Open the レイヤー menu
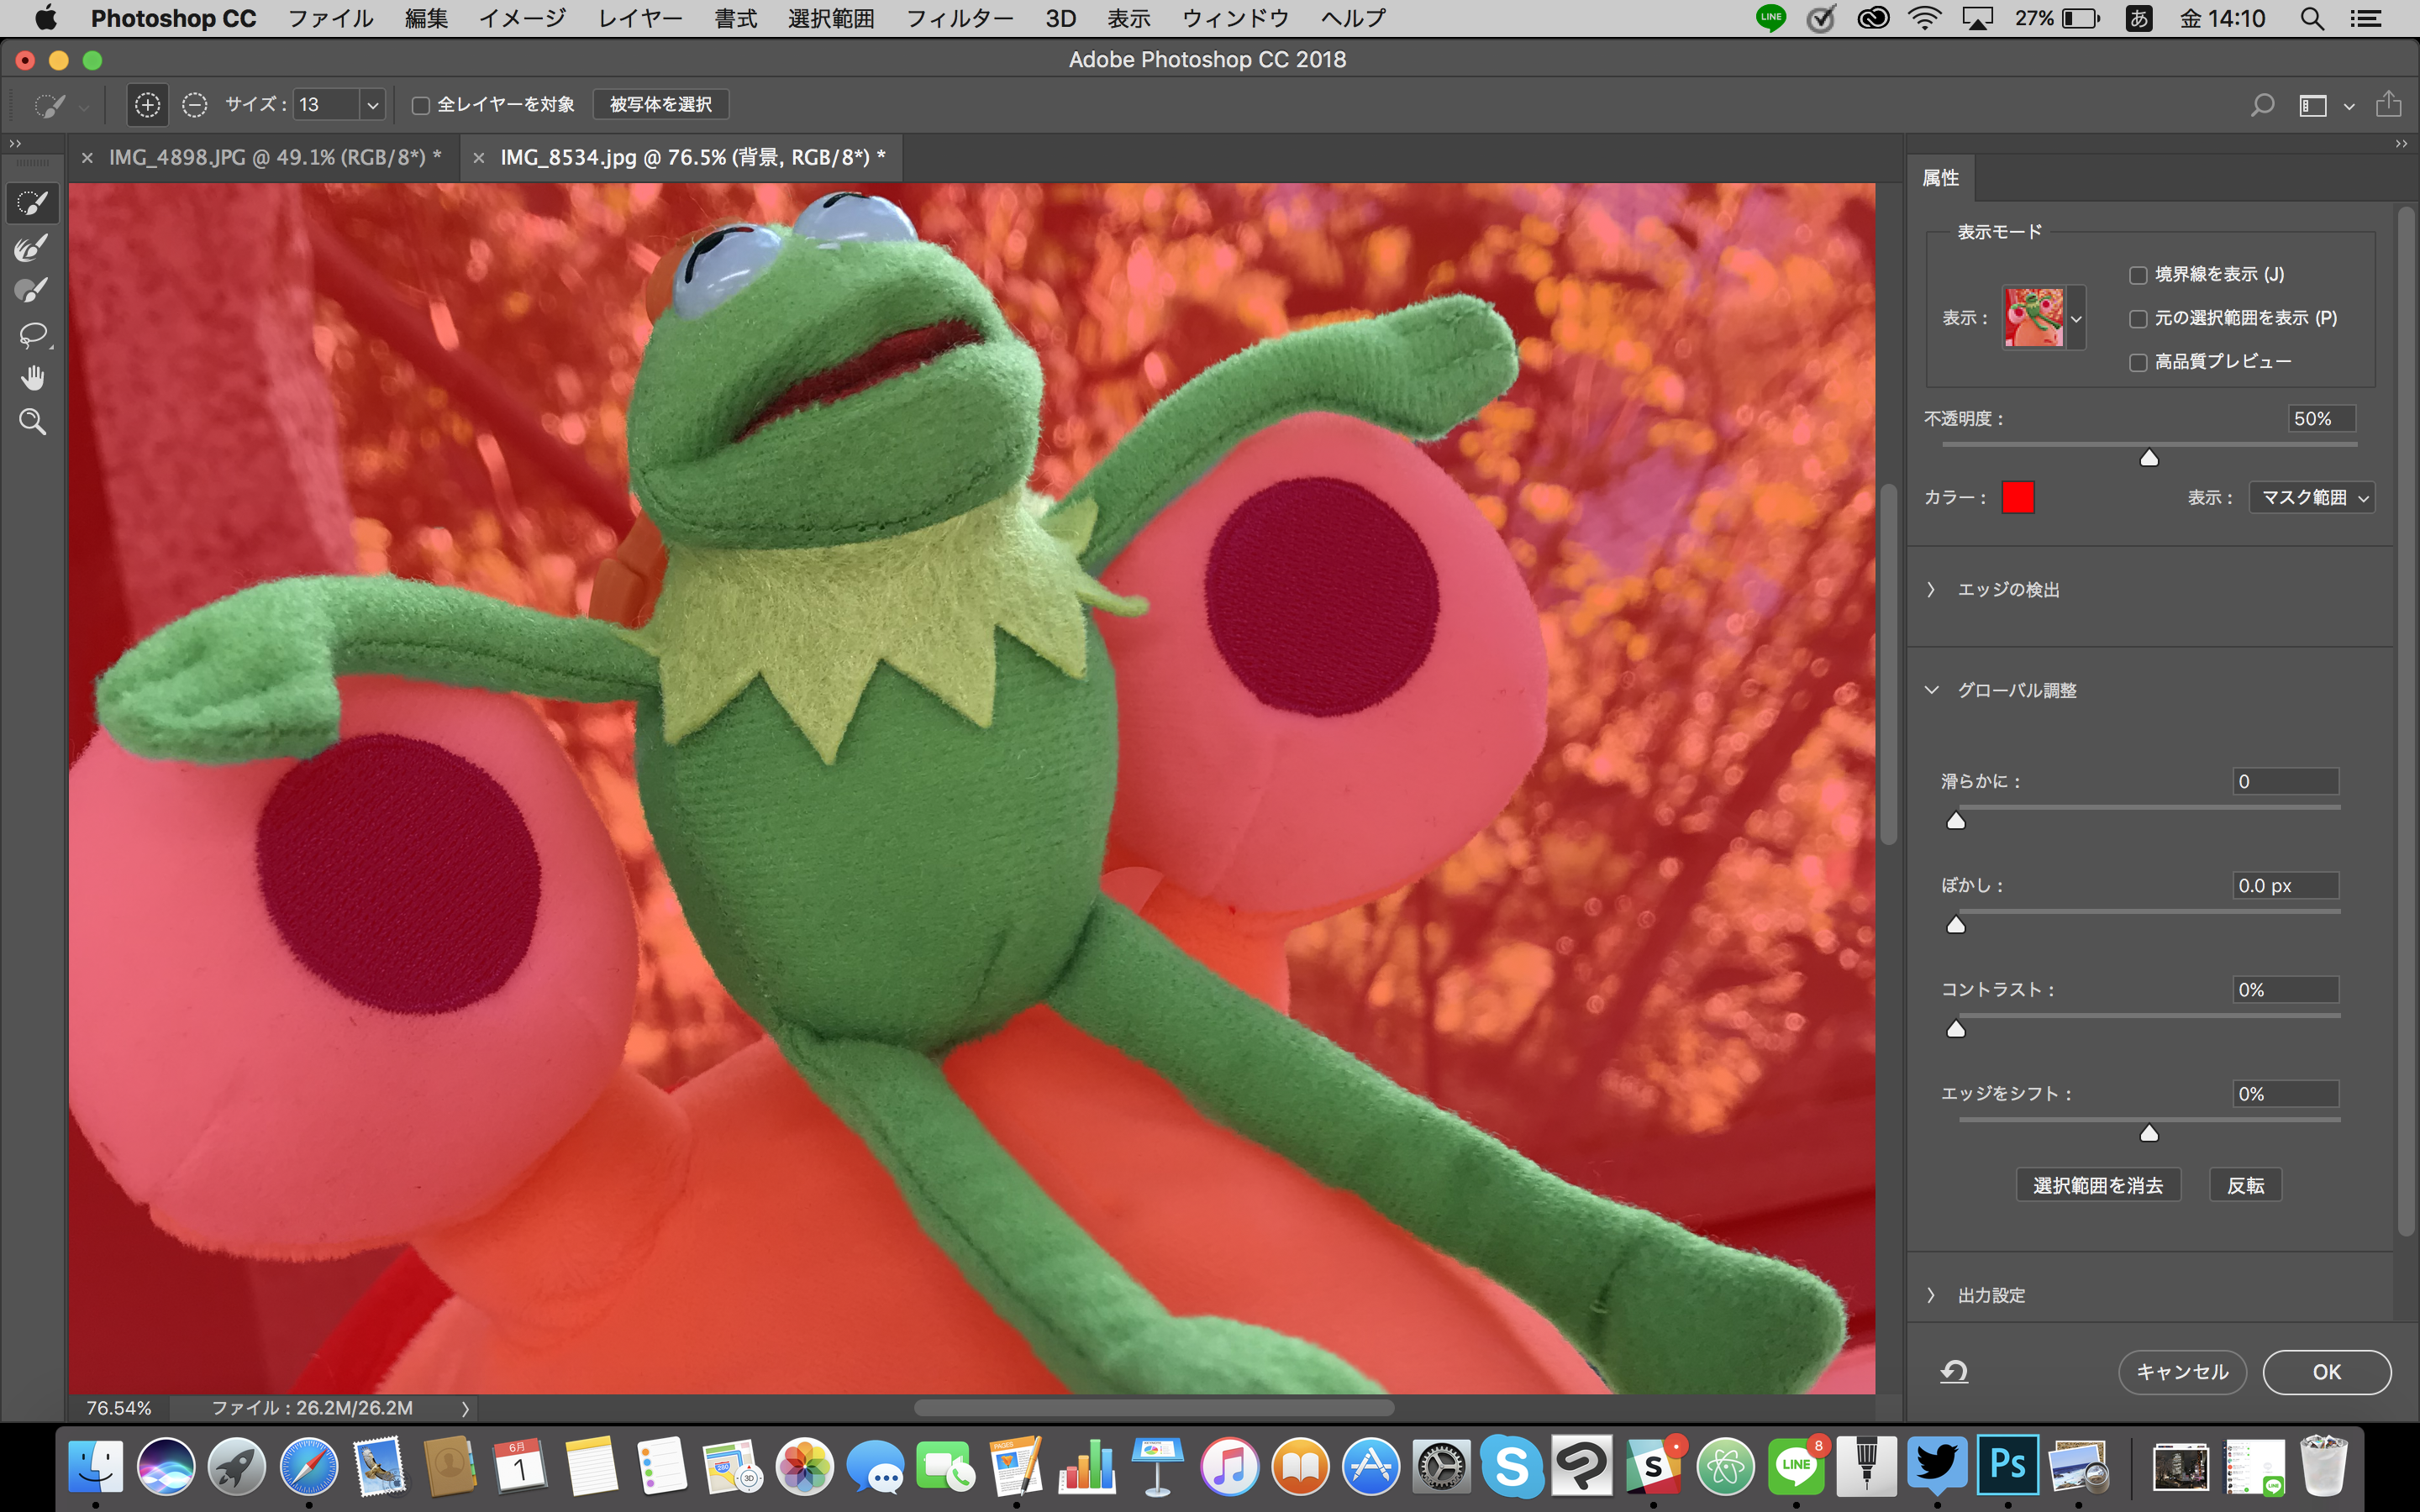The height and width of the screenshot is (1512, 2420). 640,18
